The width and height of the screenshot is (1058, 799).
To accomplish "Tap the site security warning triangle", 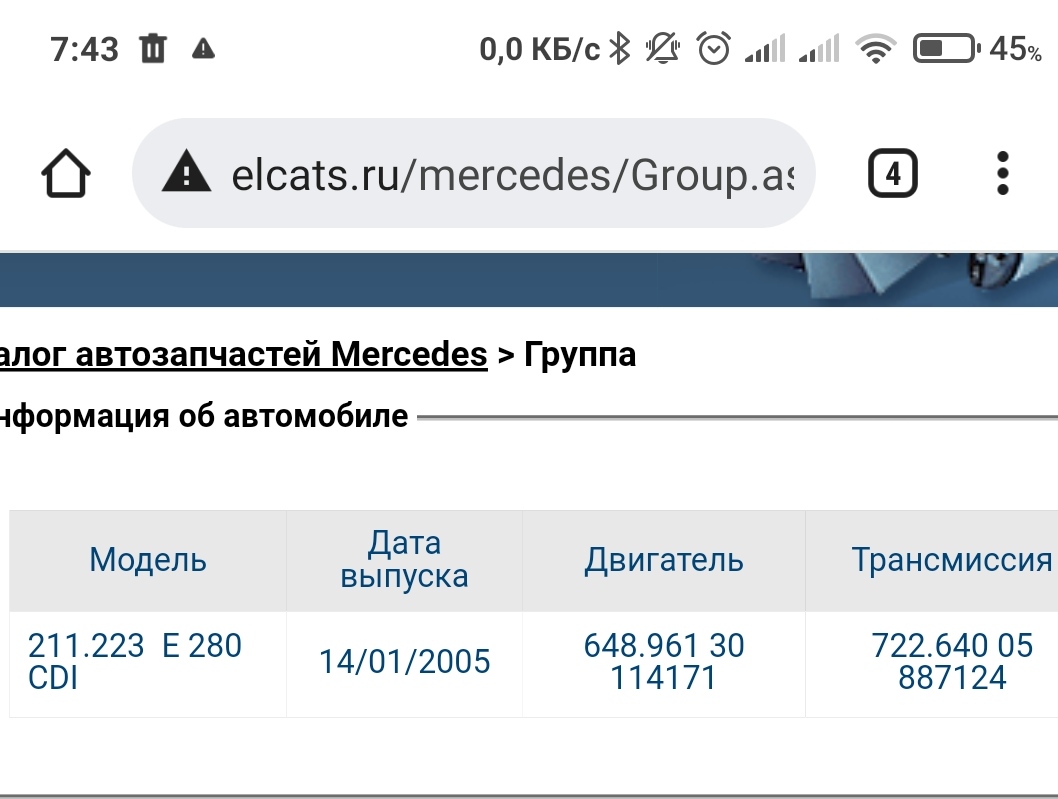I will [186, 175].
